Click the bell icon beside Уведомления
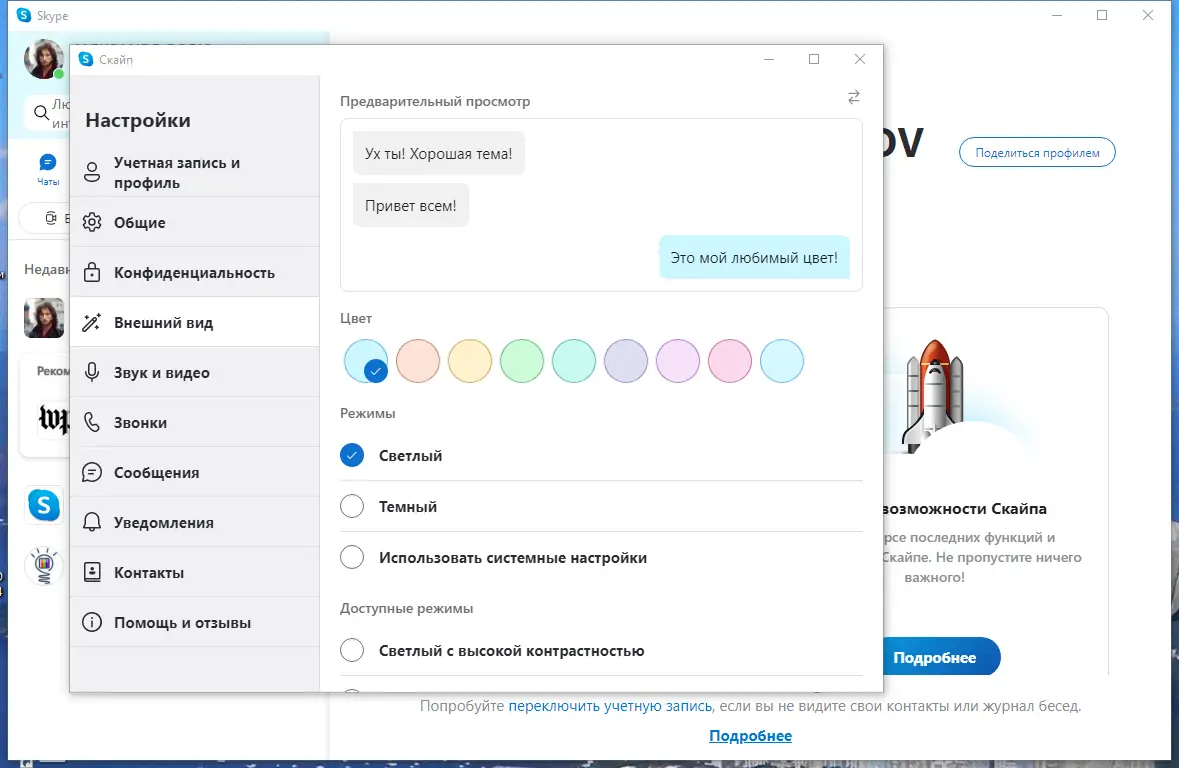The height and width of the screenshot is (768, 1179). 92,522
